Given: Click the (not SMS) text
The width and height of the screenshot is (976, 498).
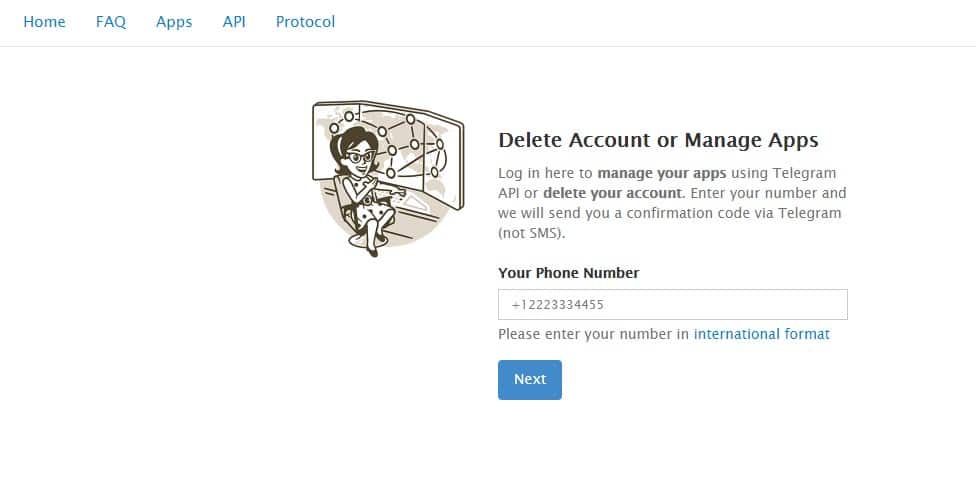Looking at the screenshot, I should click(531, 232).
